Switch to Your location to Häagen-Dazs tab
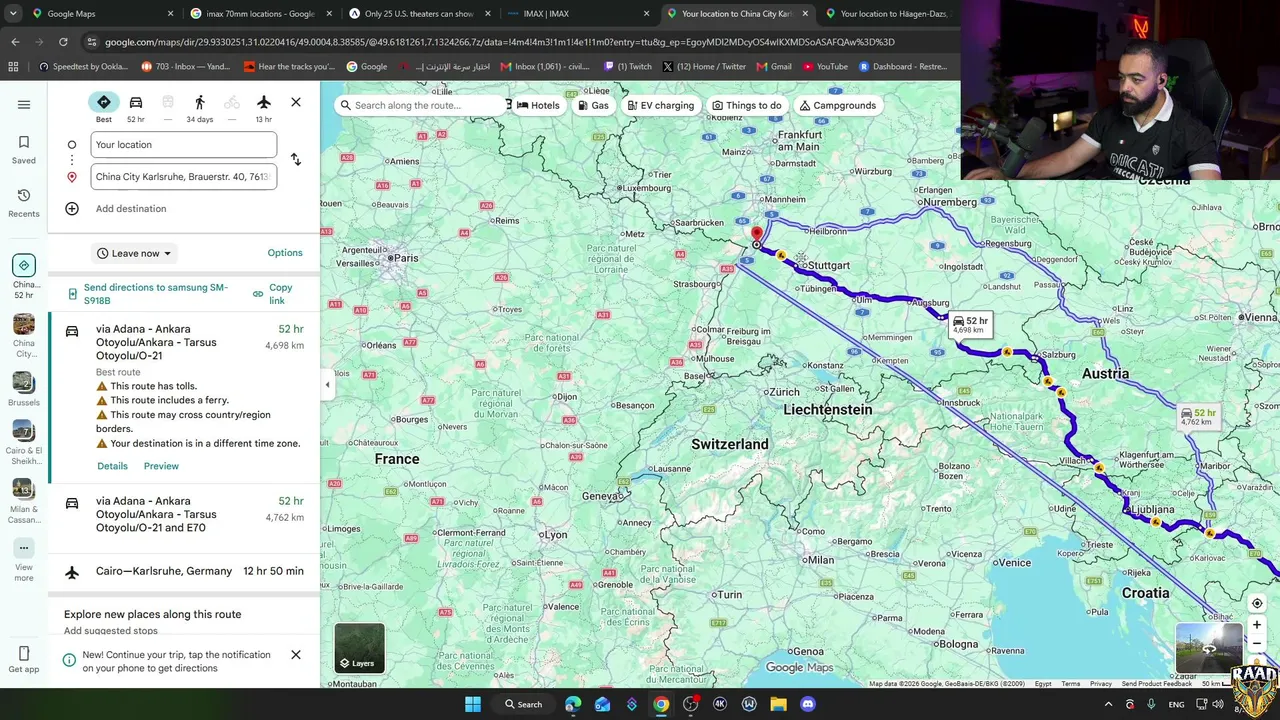This screenshot has height=720, width=1280. click(x=887, y=14)
